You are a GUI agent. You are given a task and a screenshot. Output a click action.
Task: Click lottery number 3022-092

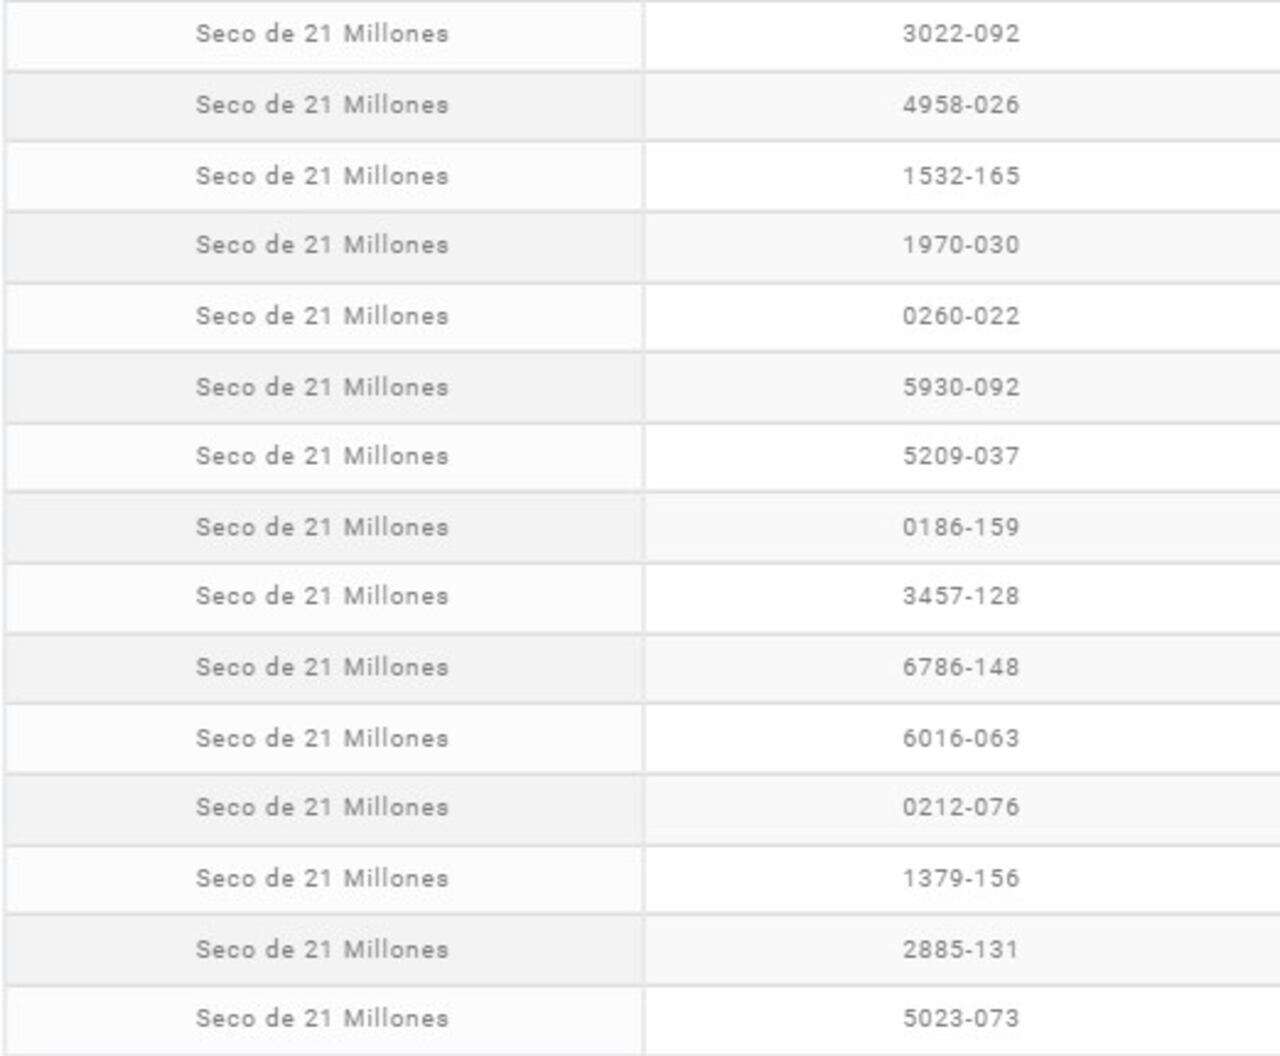click(x=961, y=34)
